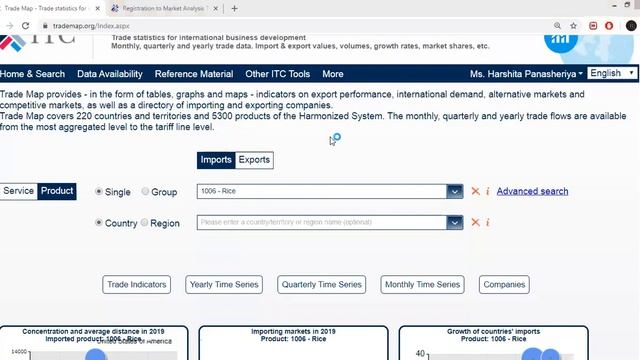Select the Group product radio button
This screenshot has height=360, width=640.
[145, 191]
